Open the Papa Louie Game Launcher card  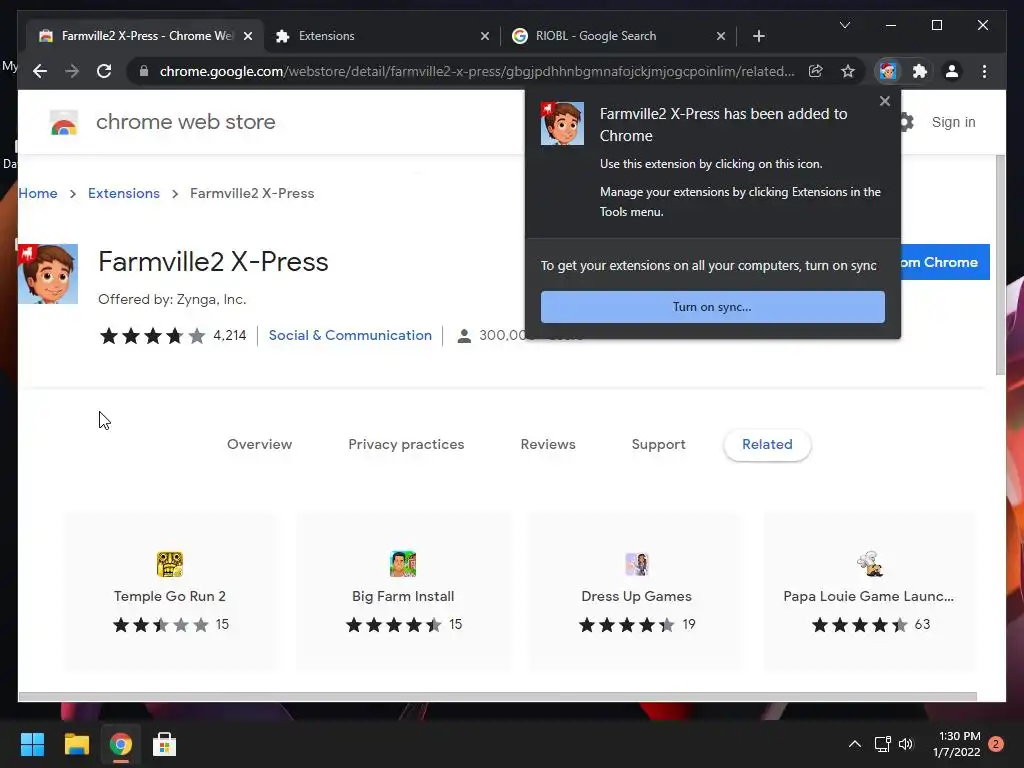point(869,592)
